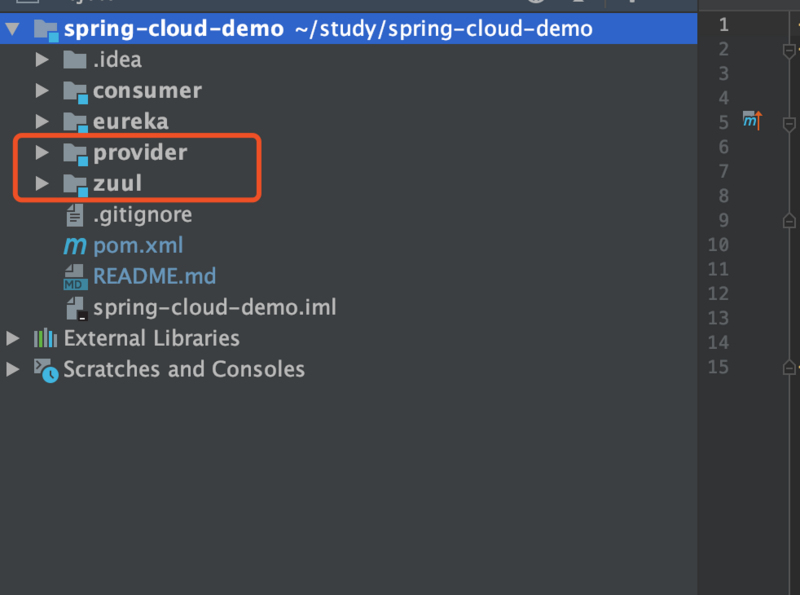
Task: Expand External Libraries
Action: point(12,338)
